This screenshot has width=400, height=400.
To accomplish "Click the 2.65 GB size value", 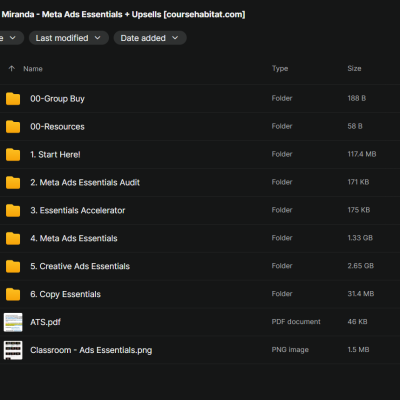I will pos(361,266).
